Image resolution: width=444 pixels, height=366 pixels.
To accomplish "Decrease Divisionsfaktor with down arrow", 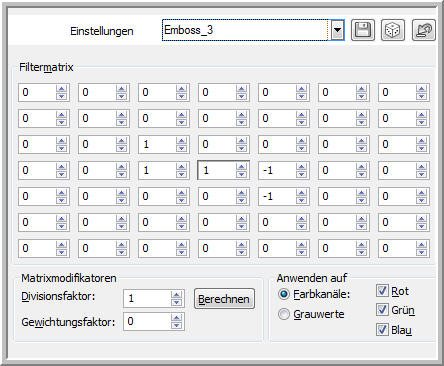I will click(176, 302).
